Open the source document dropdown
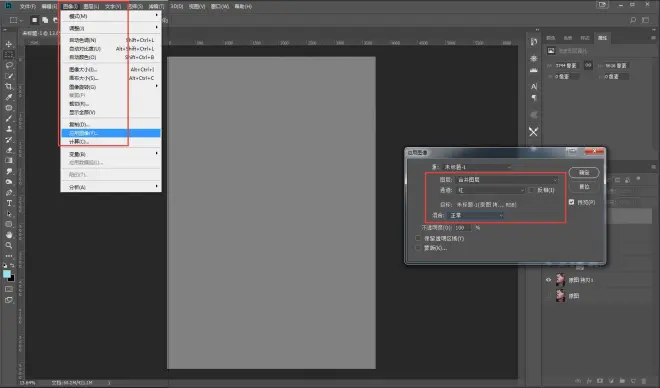This screenshot has height=388, width=660. (x=476, y=167)
